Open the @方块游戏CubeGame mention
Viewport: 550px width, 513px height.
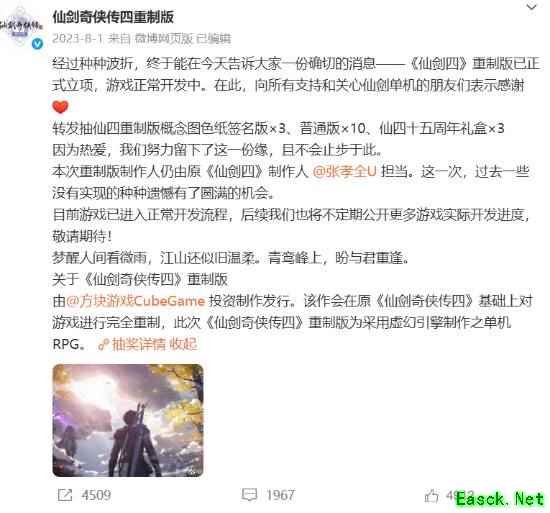135,301
